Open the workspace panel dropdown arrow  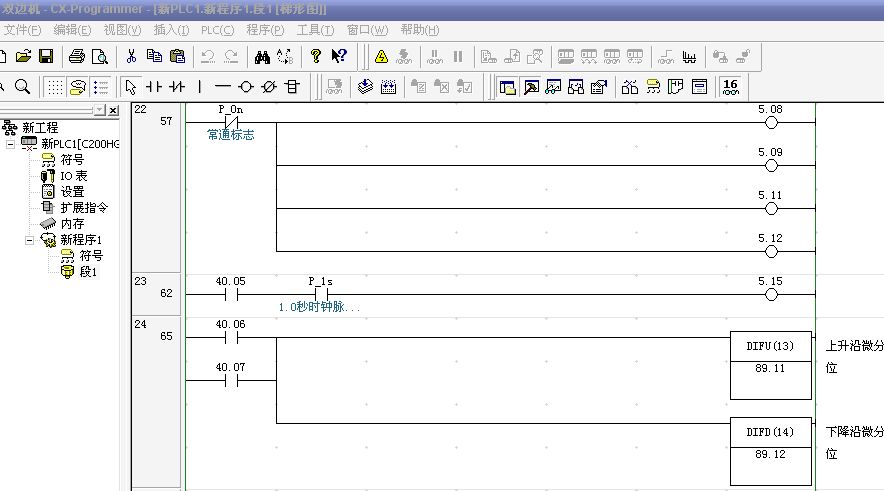pyautogui.click(x=98, y=109)
